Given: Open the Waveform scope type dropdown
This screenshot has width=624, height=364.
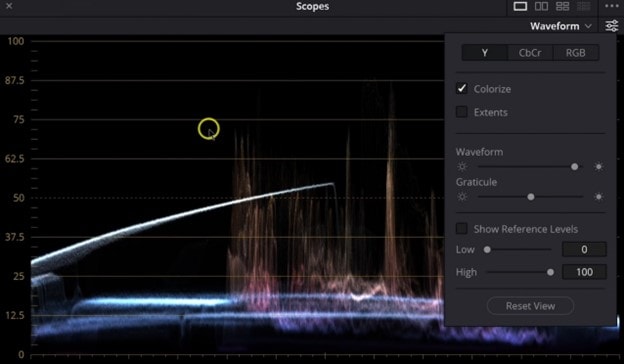Looking at the screenshot, I should pyautogui.click(x=560, y=26).
